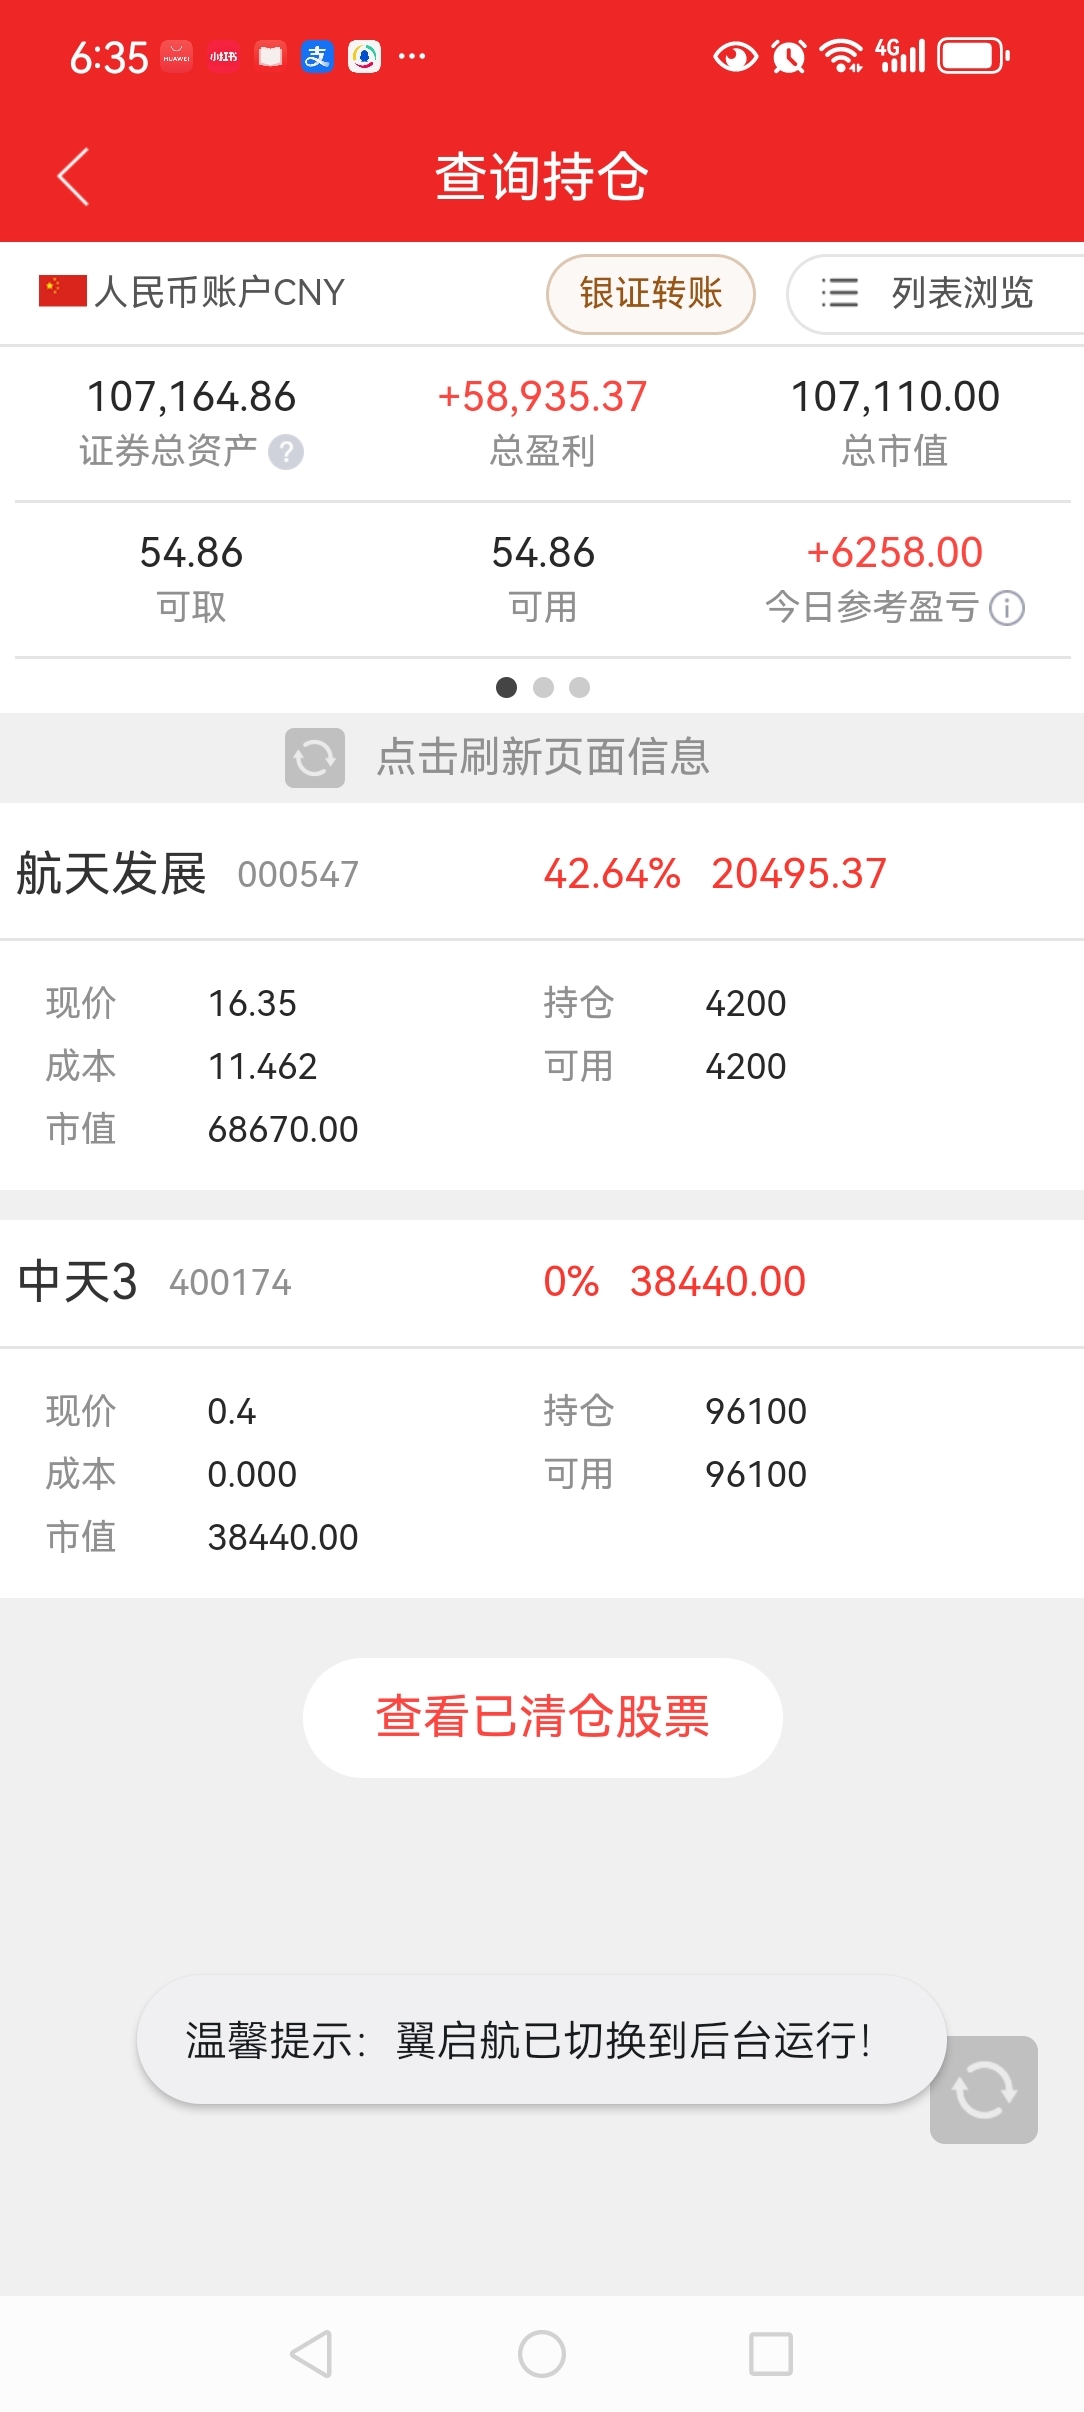
Task: Tap the 点击刷新页面信息 refresh bar
Action: (542, 758)
